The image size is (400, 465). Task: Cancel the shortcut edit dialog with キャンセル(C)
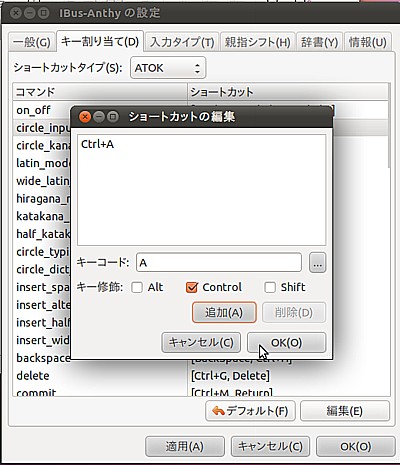click(201, 342)
